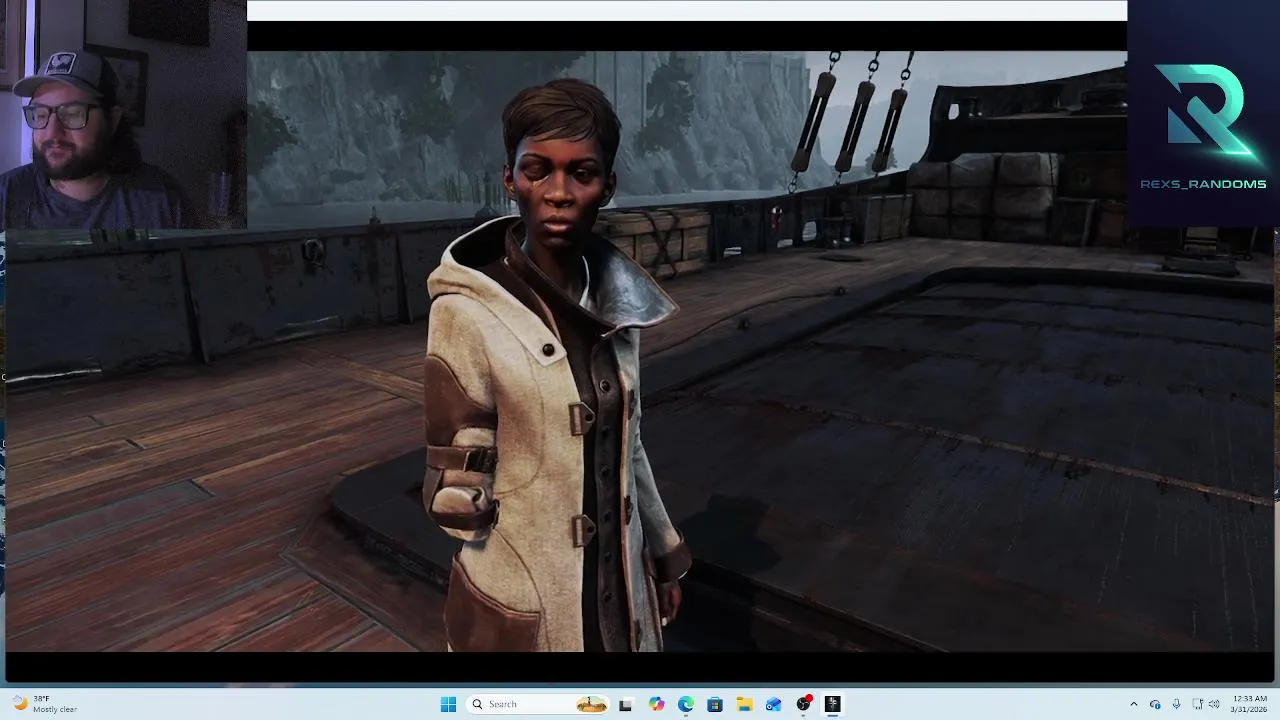This screenshot has height=720, width=1280.
Task: Click the microphone tray icon
Action: 1176,704
